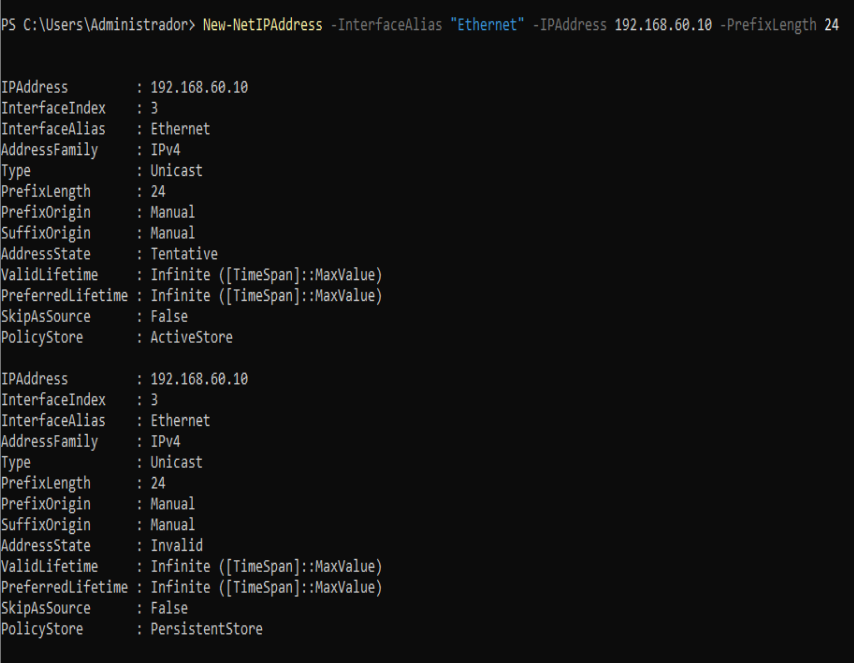Click the Tentative AddressState value
Viewport: 854px width, 663px height.
(184, 254)
